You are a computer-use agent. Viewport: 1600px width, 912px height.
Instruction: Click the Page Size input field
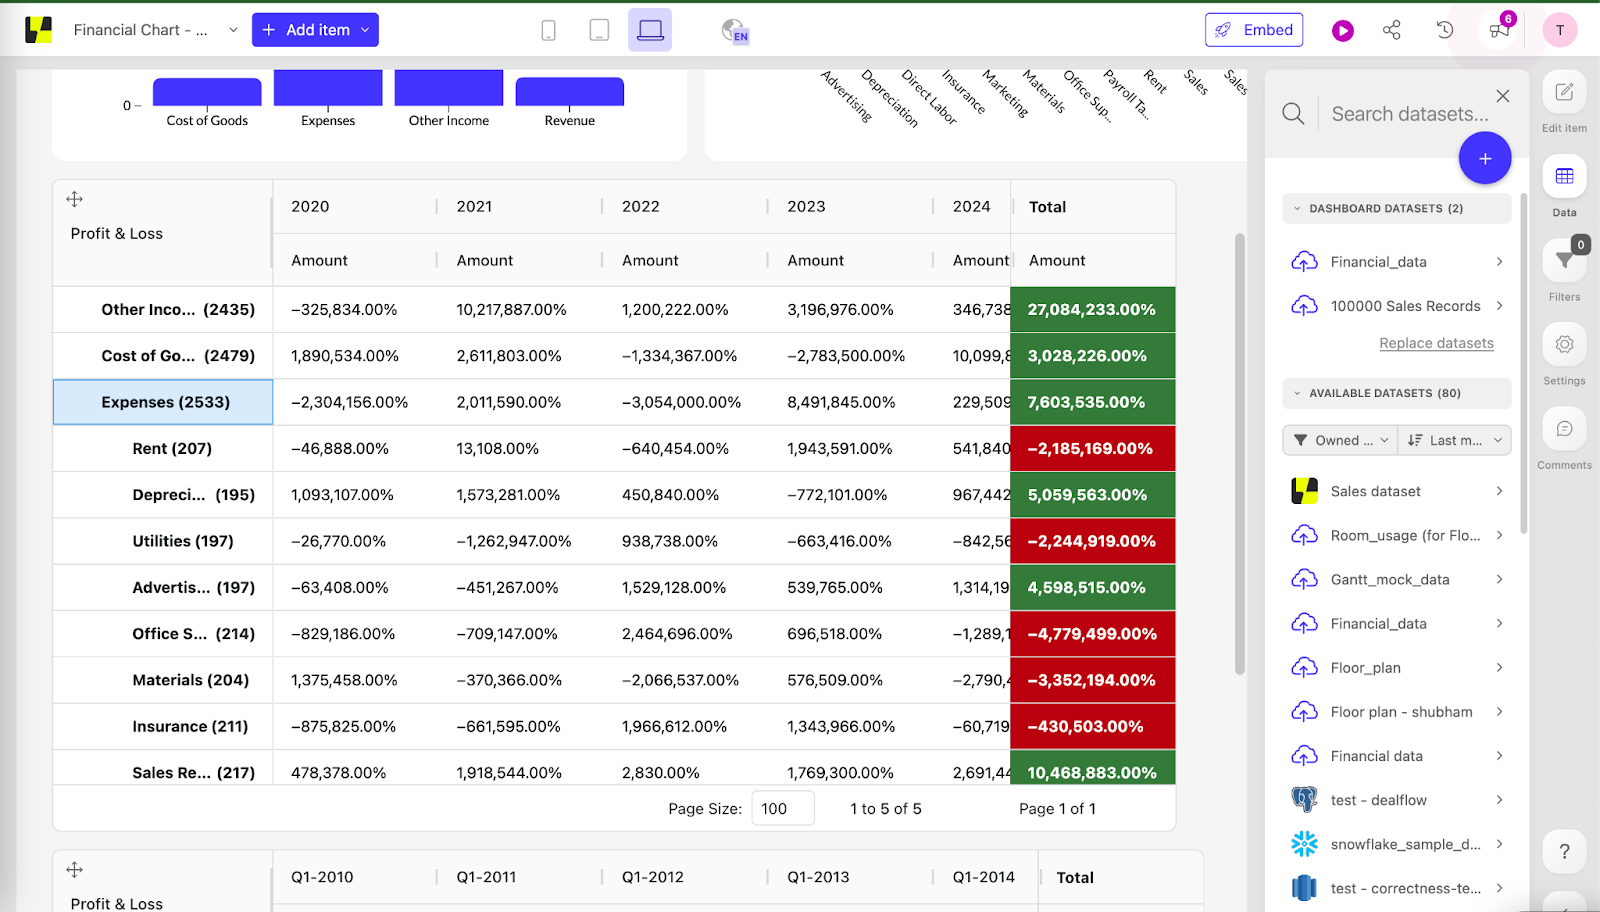[782, 808]
